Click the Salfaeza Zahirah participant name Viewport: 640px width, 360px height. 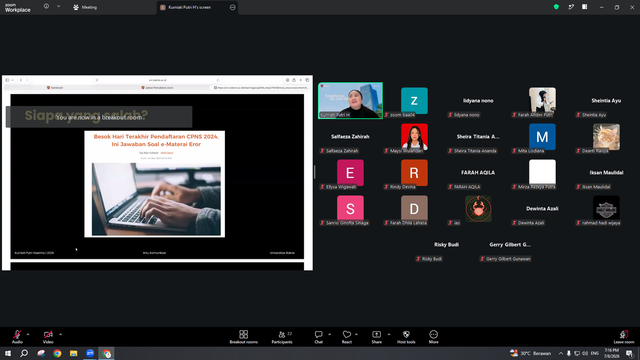pyautogui.click(x=350, y=136)
